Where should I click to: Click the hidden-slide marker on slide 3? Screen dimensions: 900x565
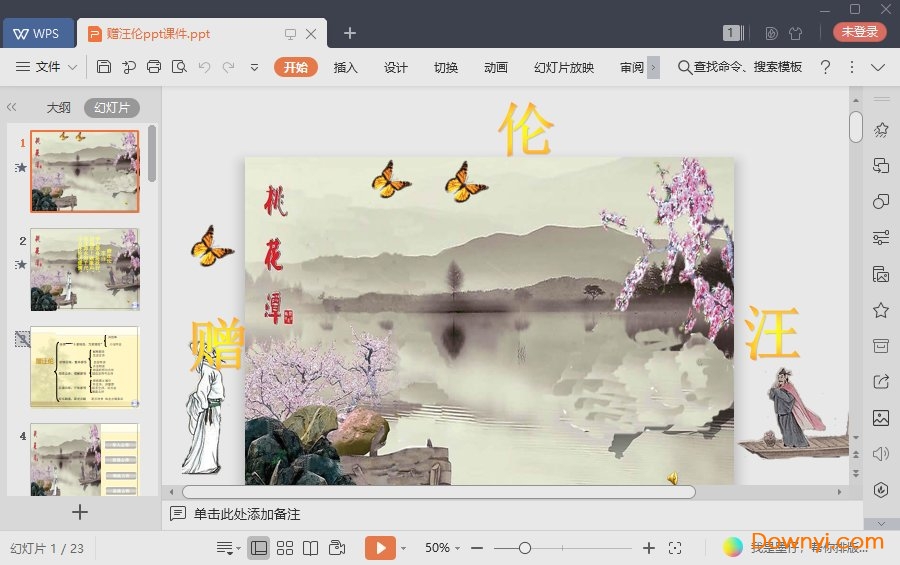click(x=22, y=339)
